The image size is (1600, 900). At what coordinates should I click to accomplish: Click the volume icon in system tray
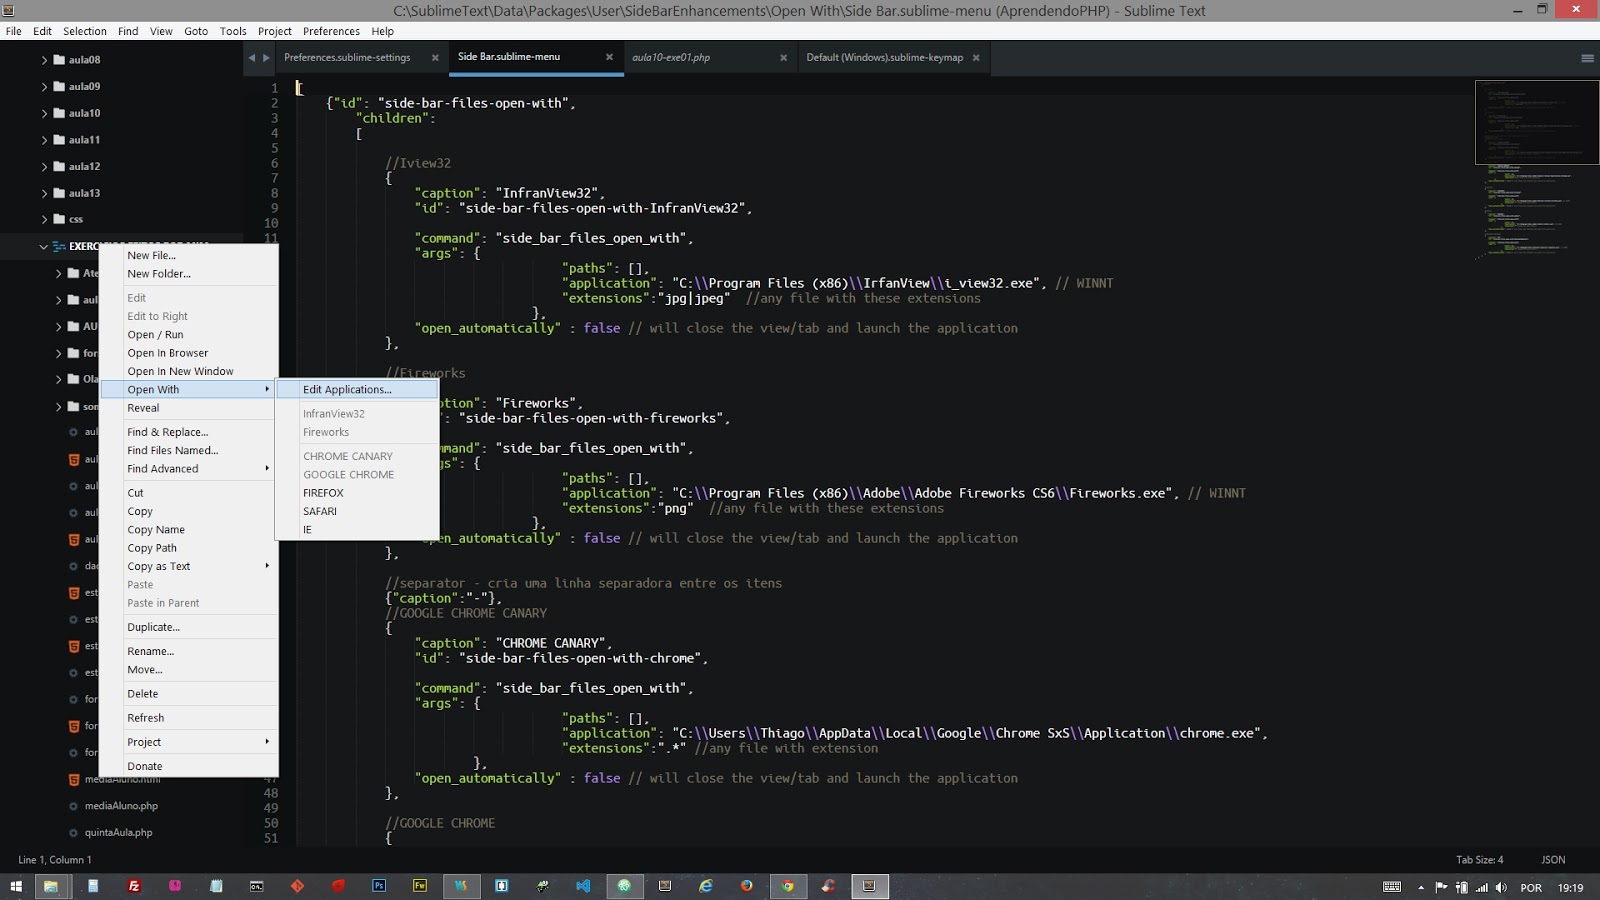coord(1500,886)
